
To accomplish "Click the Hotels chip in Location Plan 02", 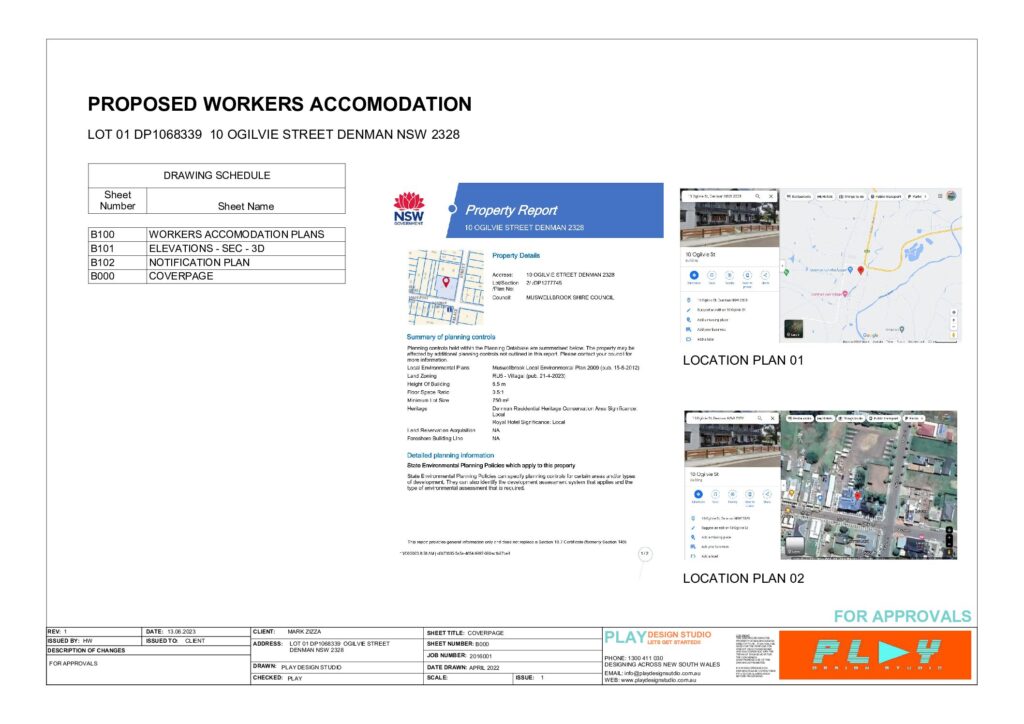I will click(826, 418).
